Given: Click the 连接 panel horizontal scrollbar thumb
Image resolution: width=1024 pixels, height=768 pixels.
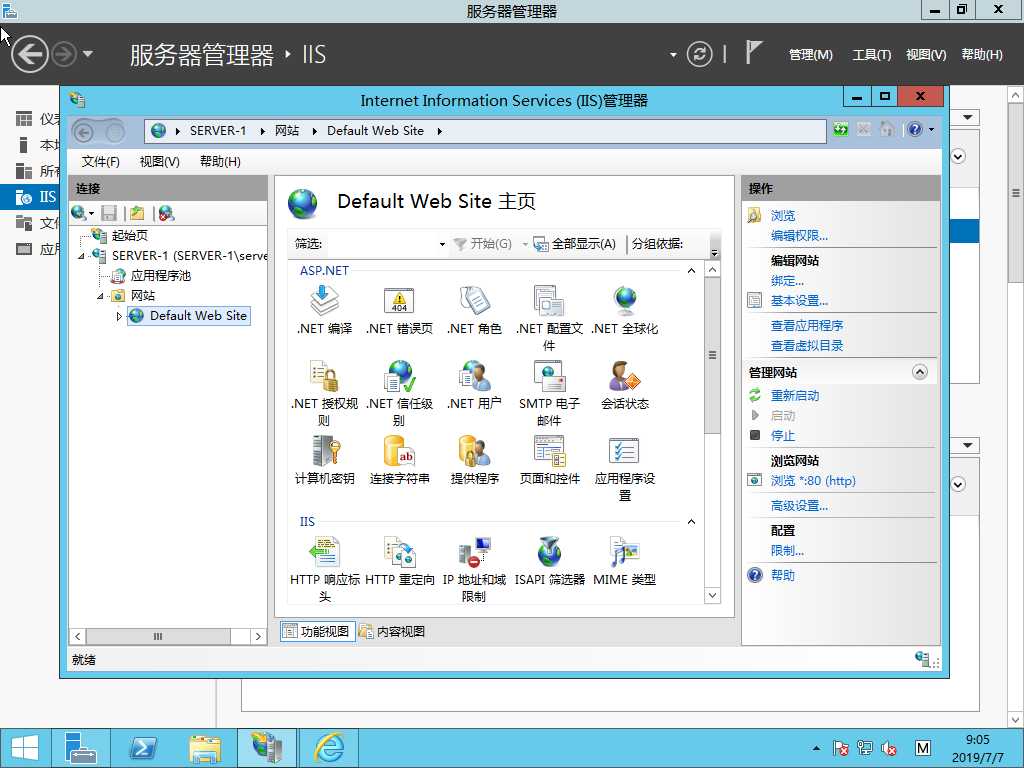Looking at the screenshot, I should (x=158, y=636).
